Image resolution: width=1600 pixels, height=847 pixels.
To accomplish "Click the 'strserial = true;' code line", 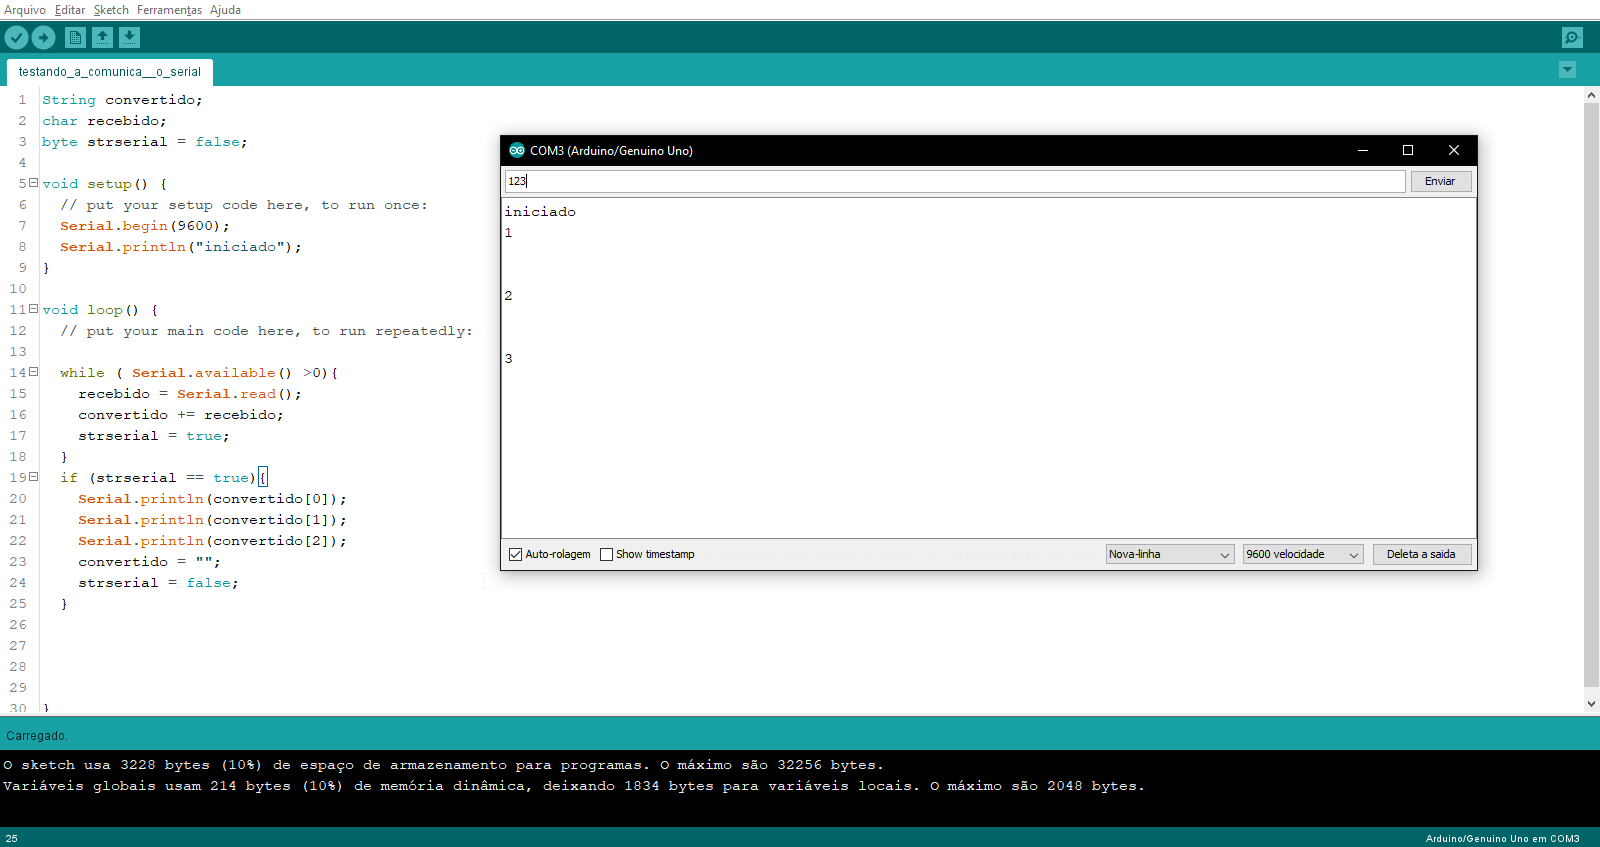I will [x=154, y=436].
